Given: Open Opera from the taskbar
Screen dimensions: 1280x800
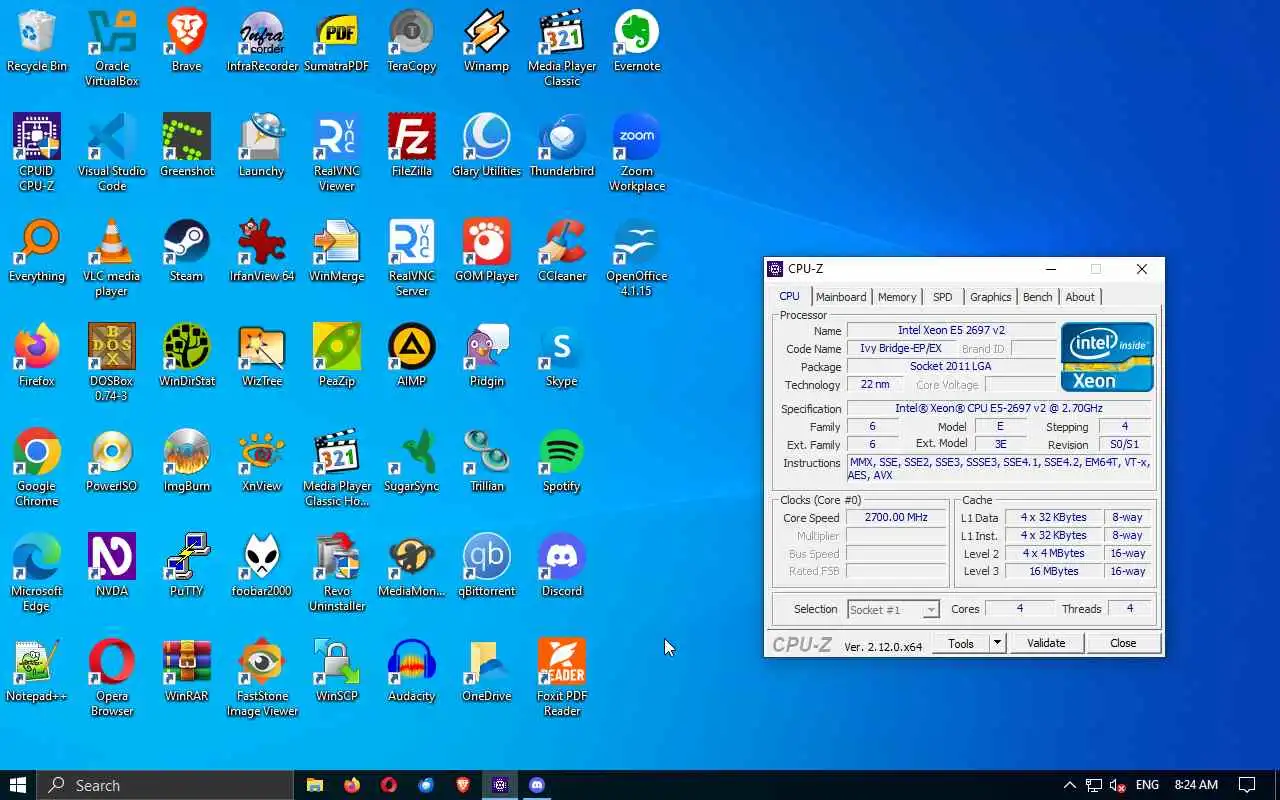Looking at the screenshot, I should point(389,785).
